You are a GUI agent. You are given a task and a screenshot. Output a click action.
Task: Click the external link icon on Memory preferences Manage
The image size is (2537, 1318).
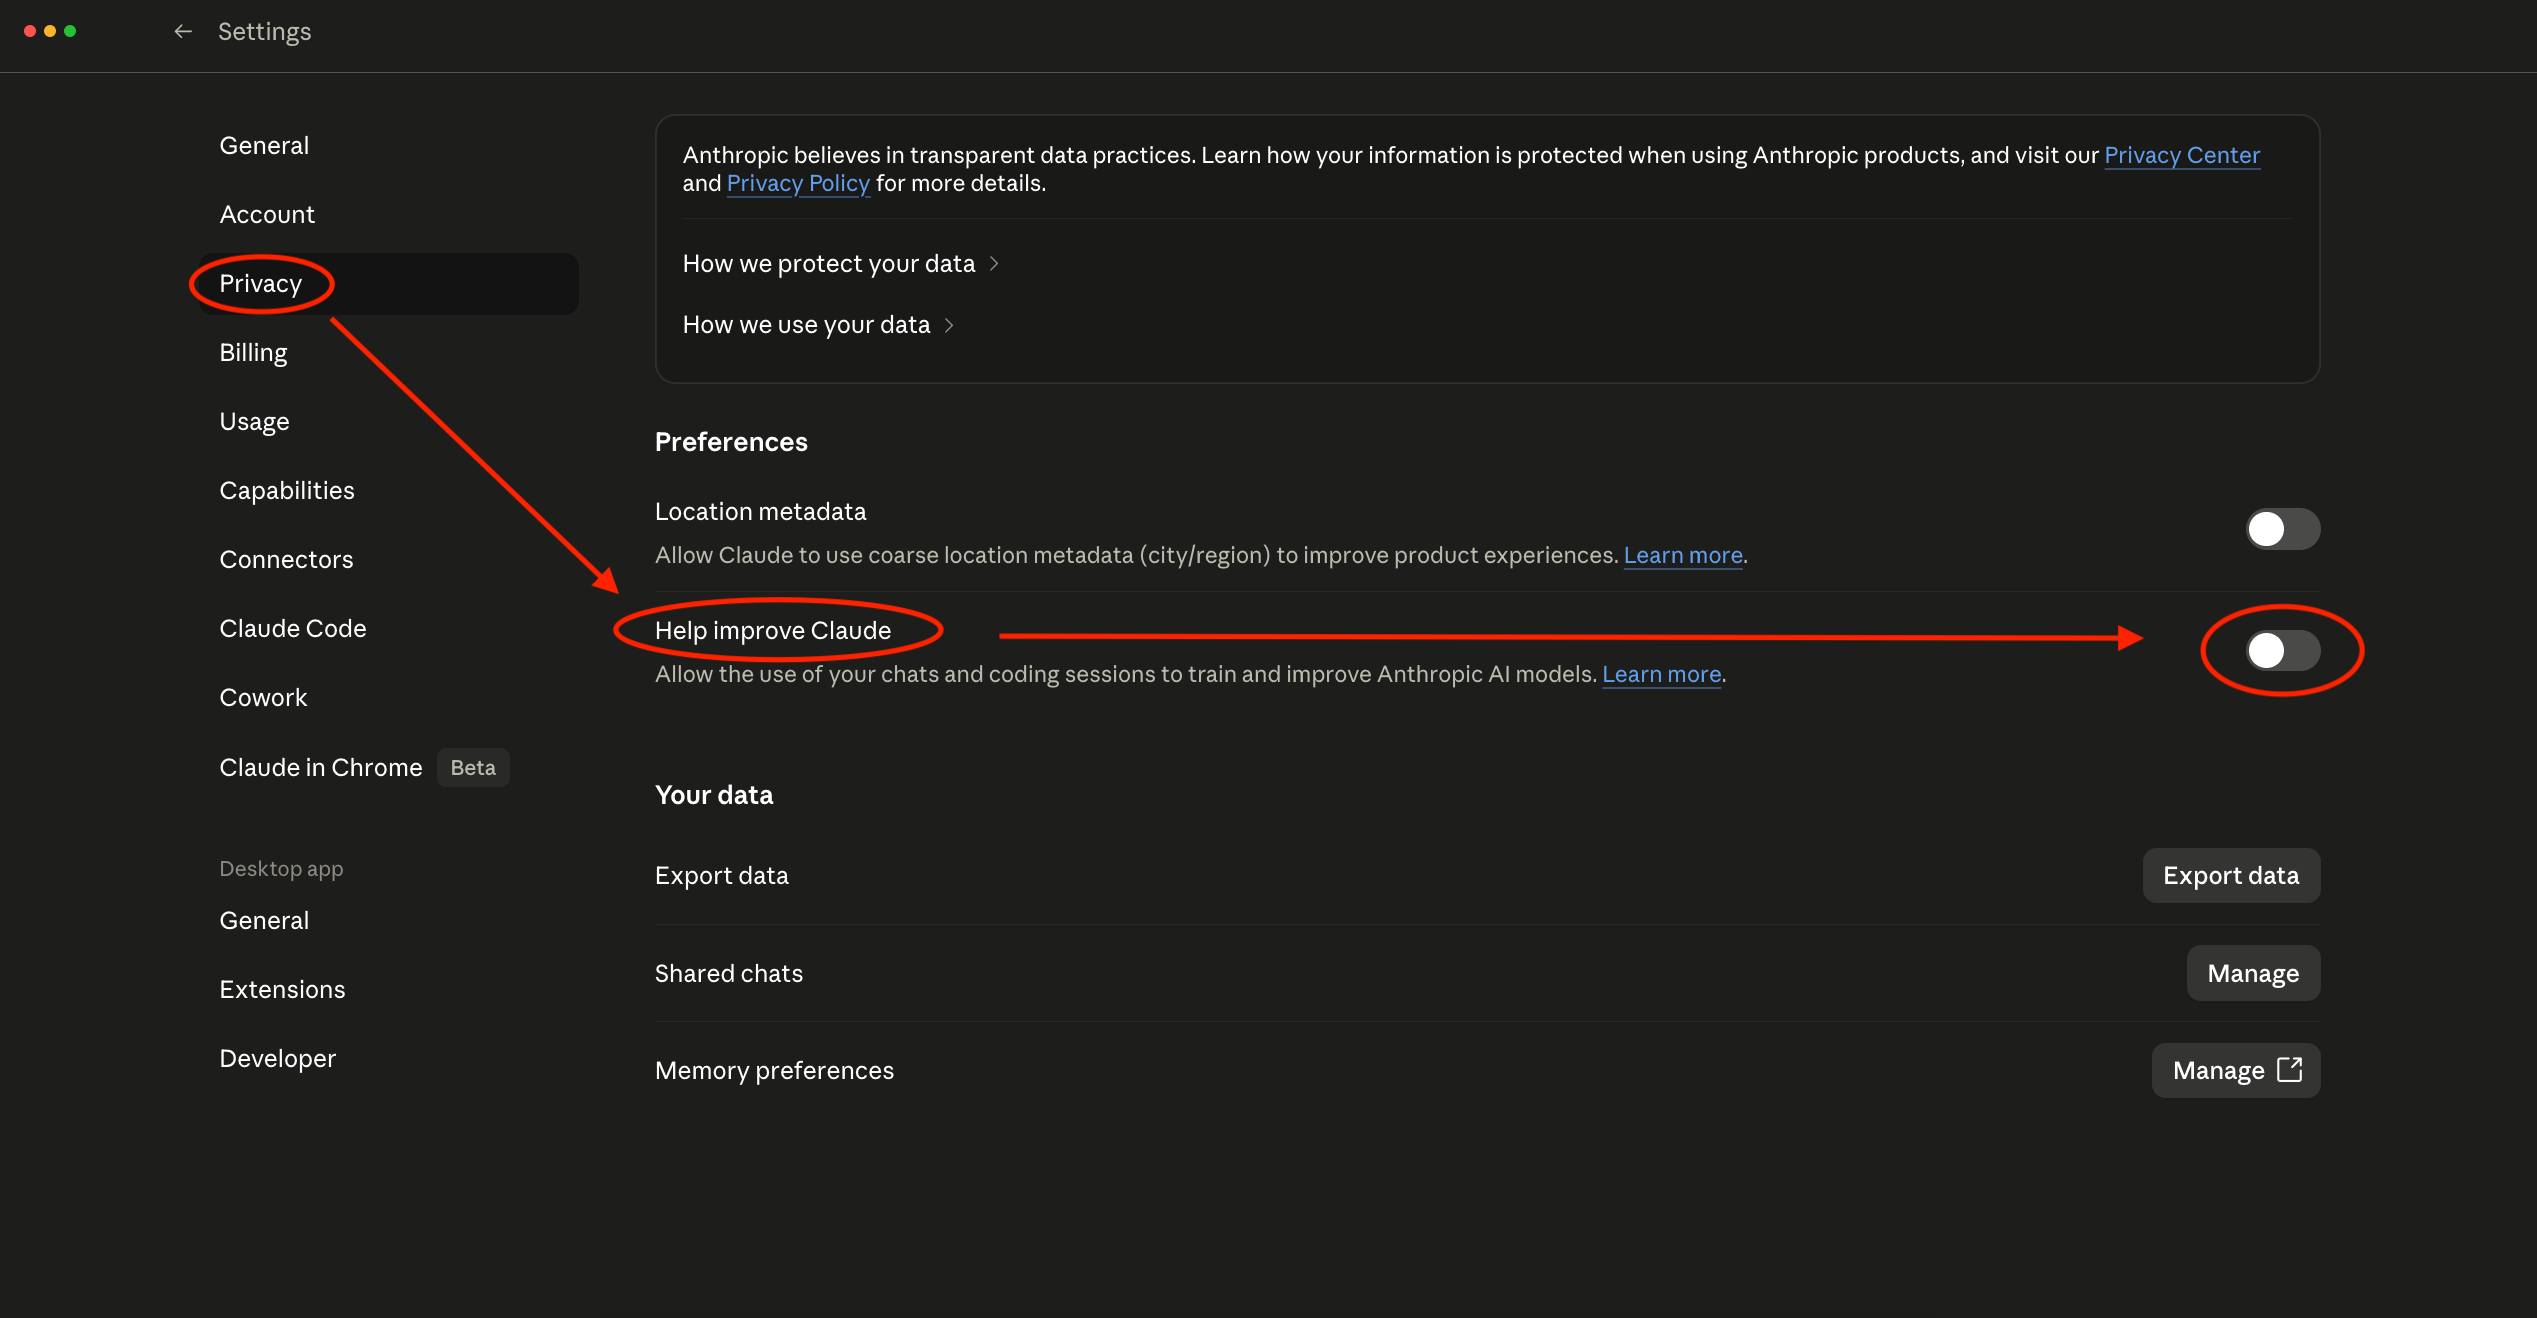pyautogui.click(x=2289, y=1070)
